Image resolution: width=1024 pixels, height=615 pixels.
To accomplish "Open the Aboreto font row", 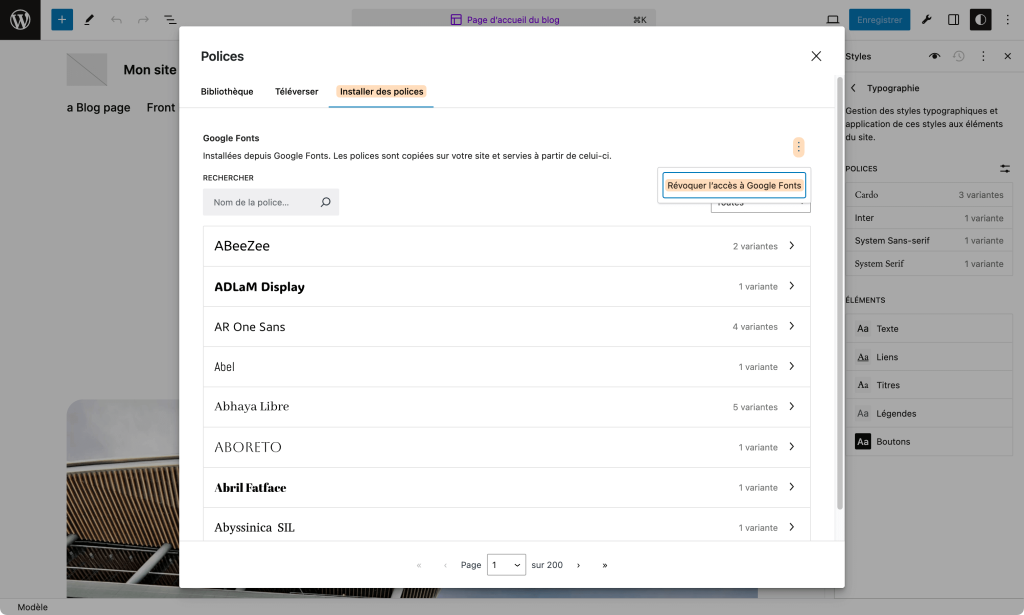I will tap(507, 447).
